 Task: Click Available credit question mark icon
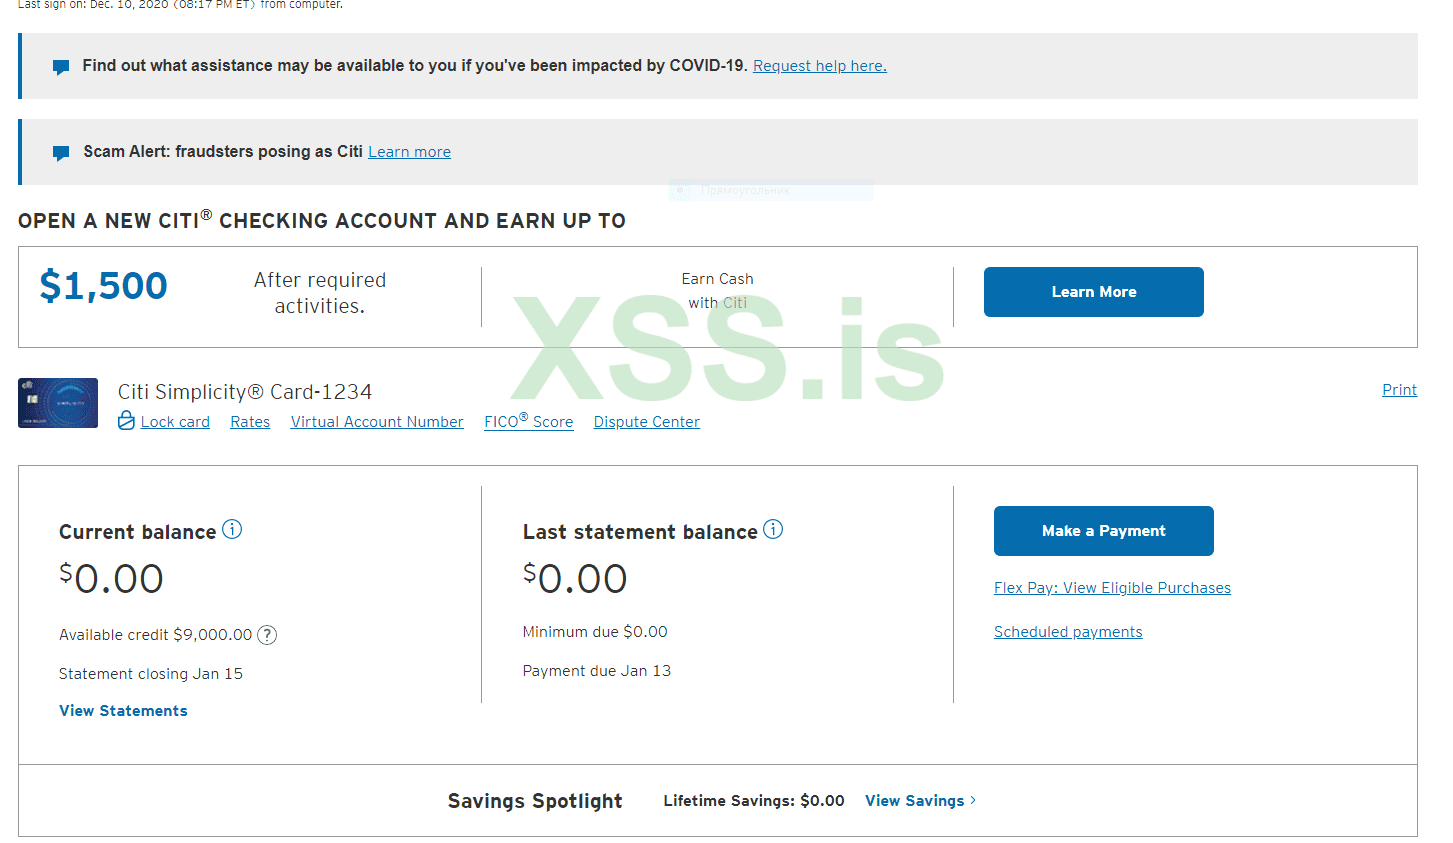267,635
